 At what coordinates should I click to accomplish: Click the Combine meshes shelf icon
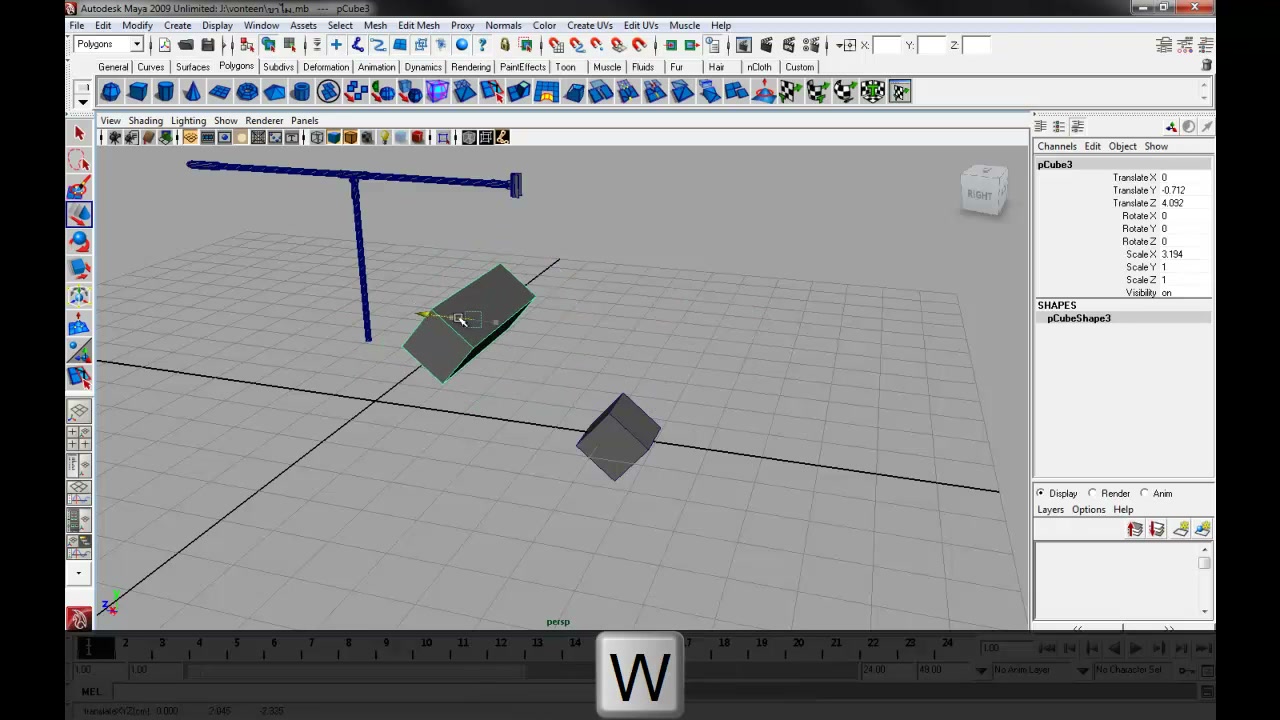356,92
